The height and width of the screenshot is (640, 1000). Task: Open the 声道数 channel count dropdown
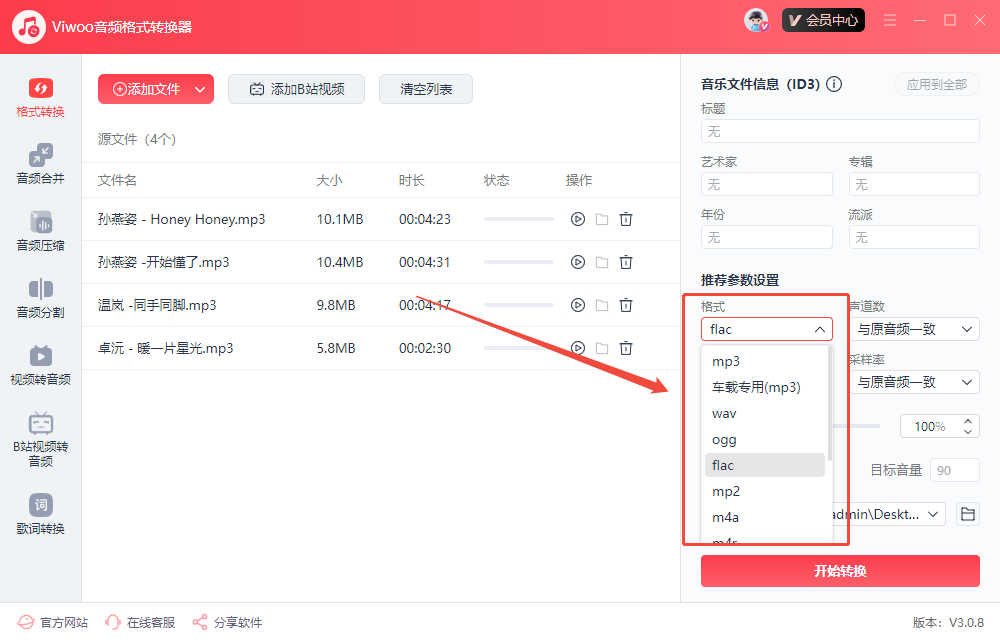(x=913, y=329)
